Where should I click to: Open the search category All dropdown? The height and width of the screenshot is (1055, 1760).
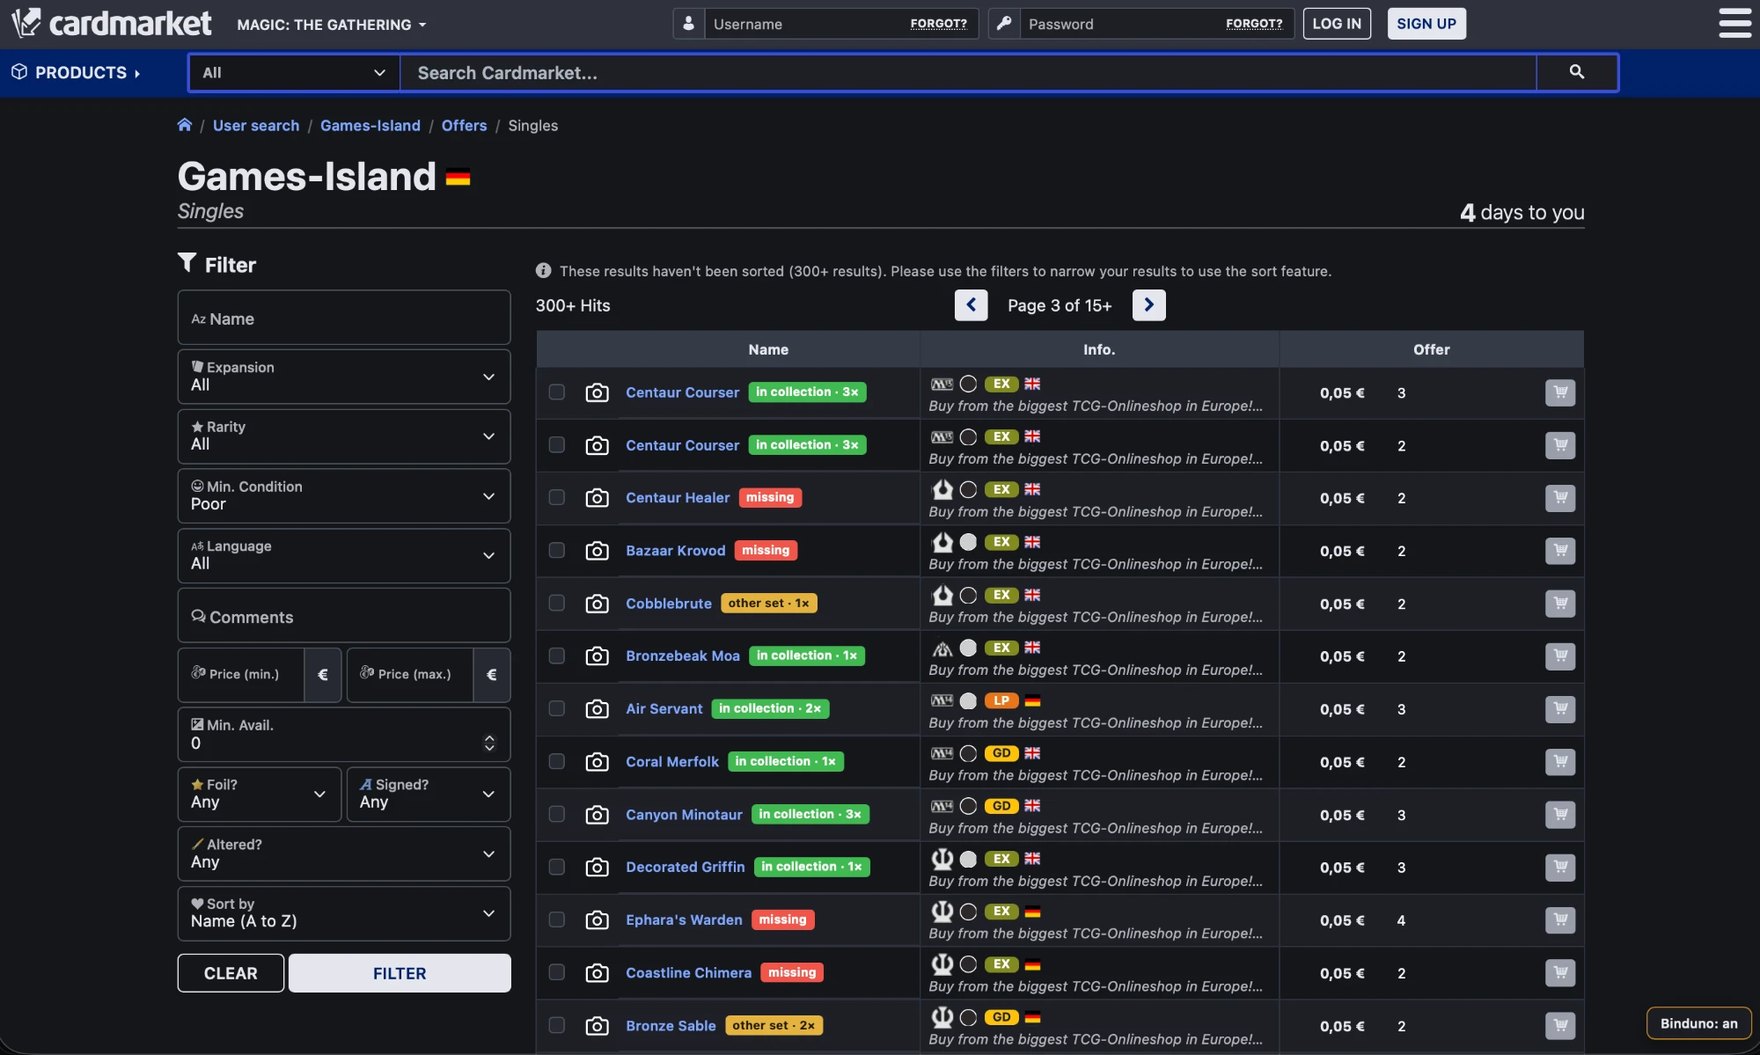coord(294,72)
